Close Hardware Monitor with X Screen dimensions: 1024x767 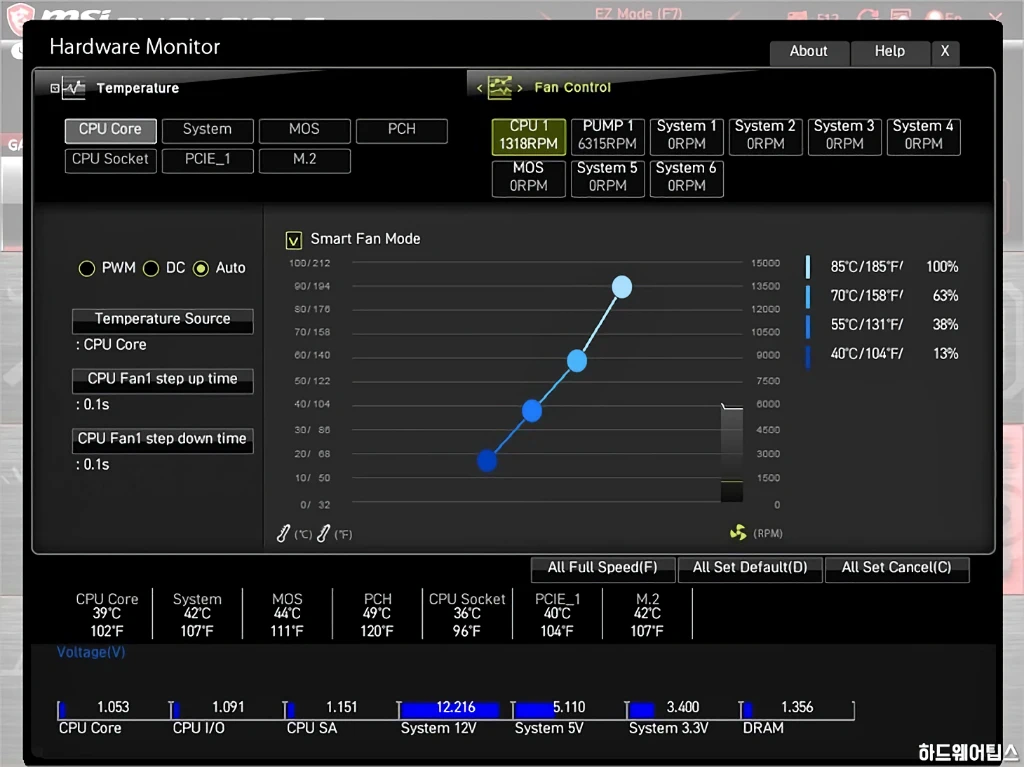coord(945,52)
